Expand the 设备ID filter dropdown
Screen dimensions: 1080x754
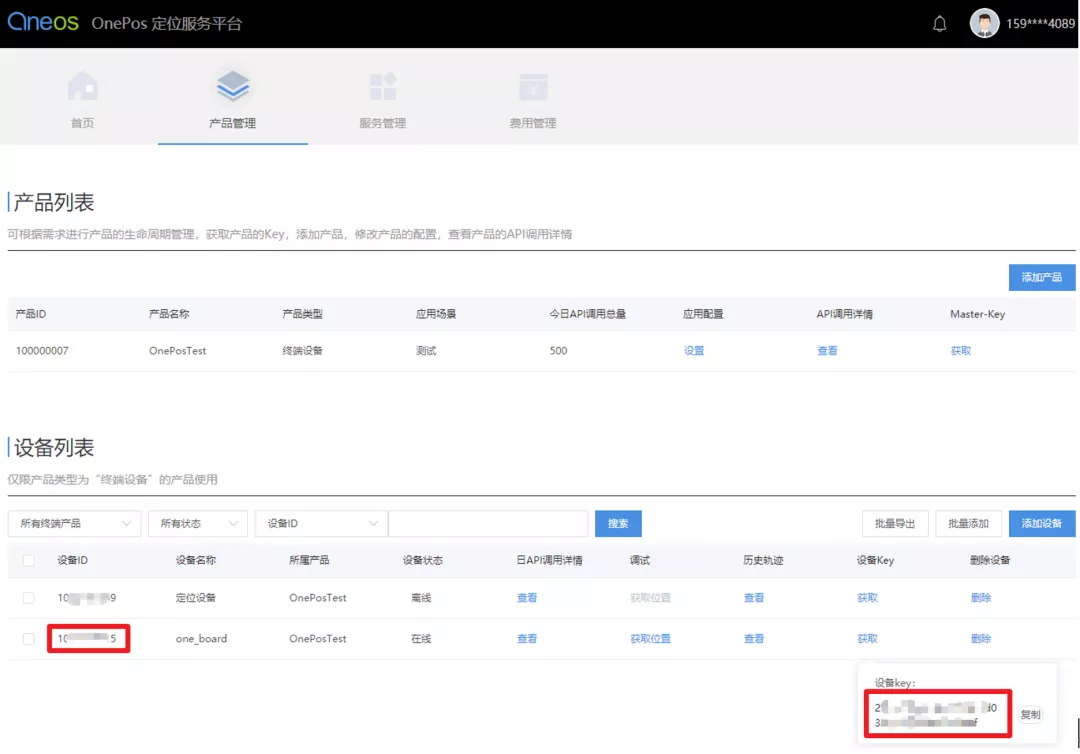(320, 523)
